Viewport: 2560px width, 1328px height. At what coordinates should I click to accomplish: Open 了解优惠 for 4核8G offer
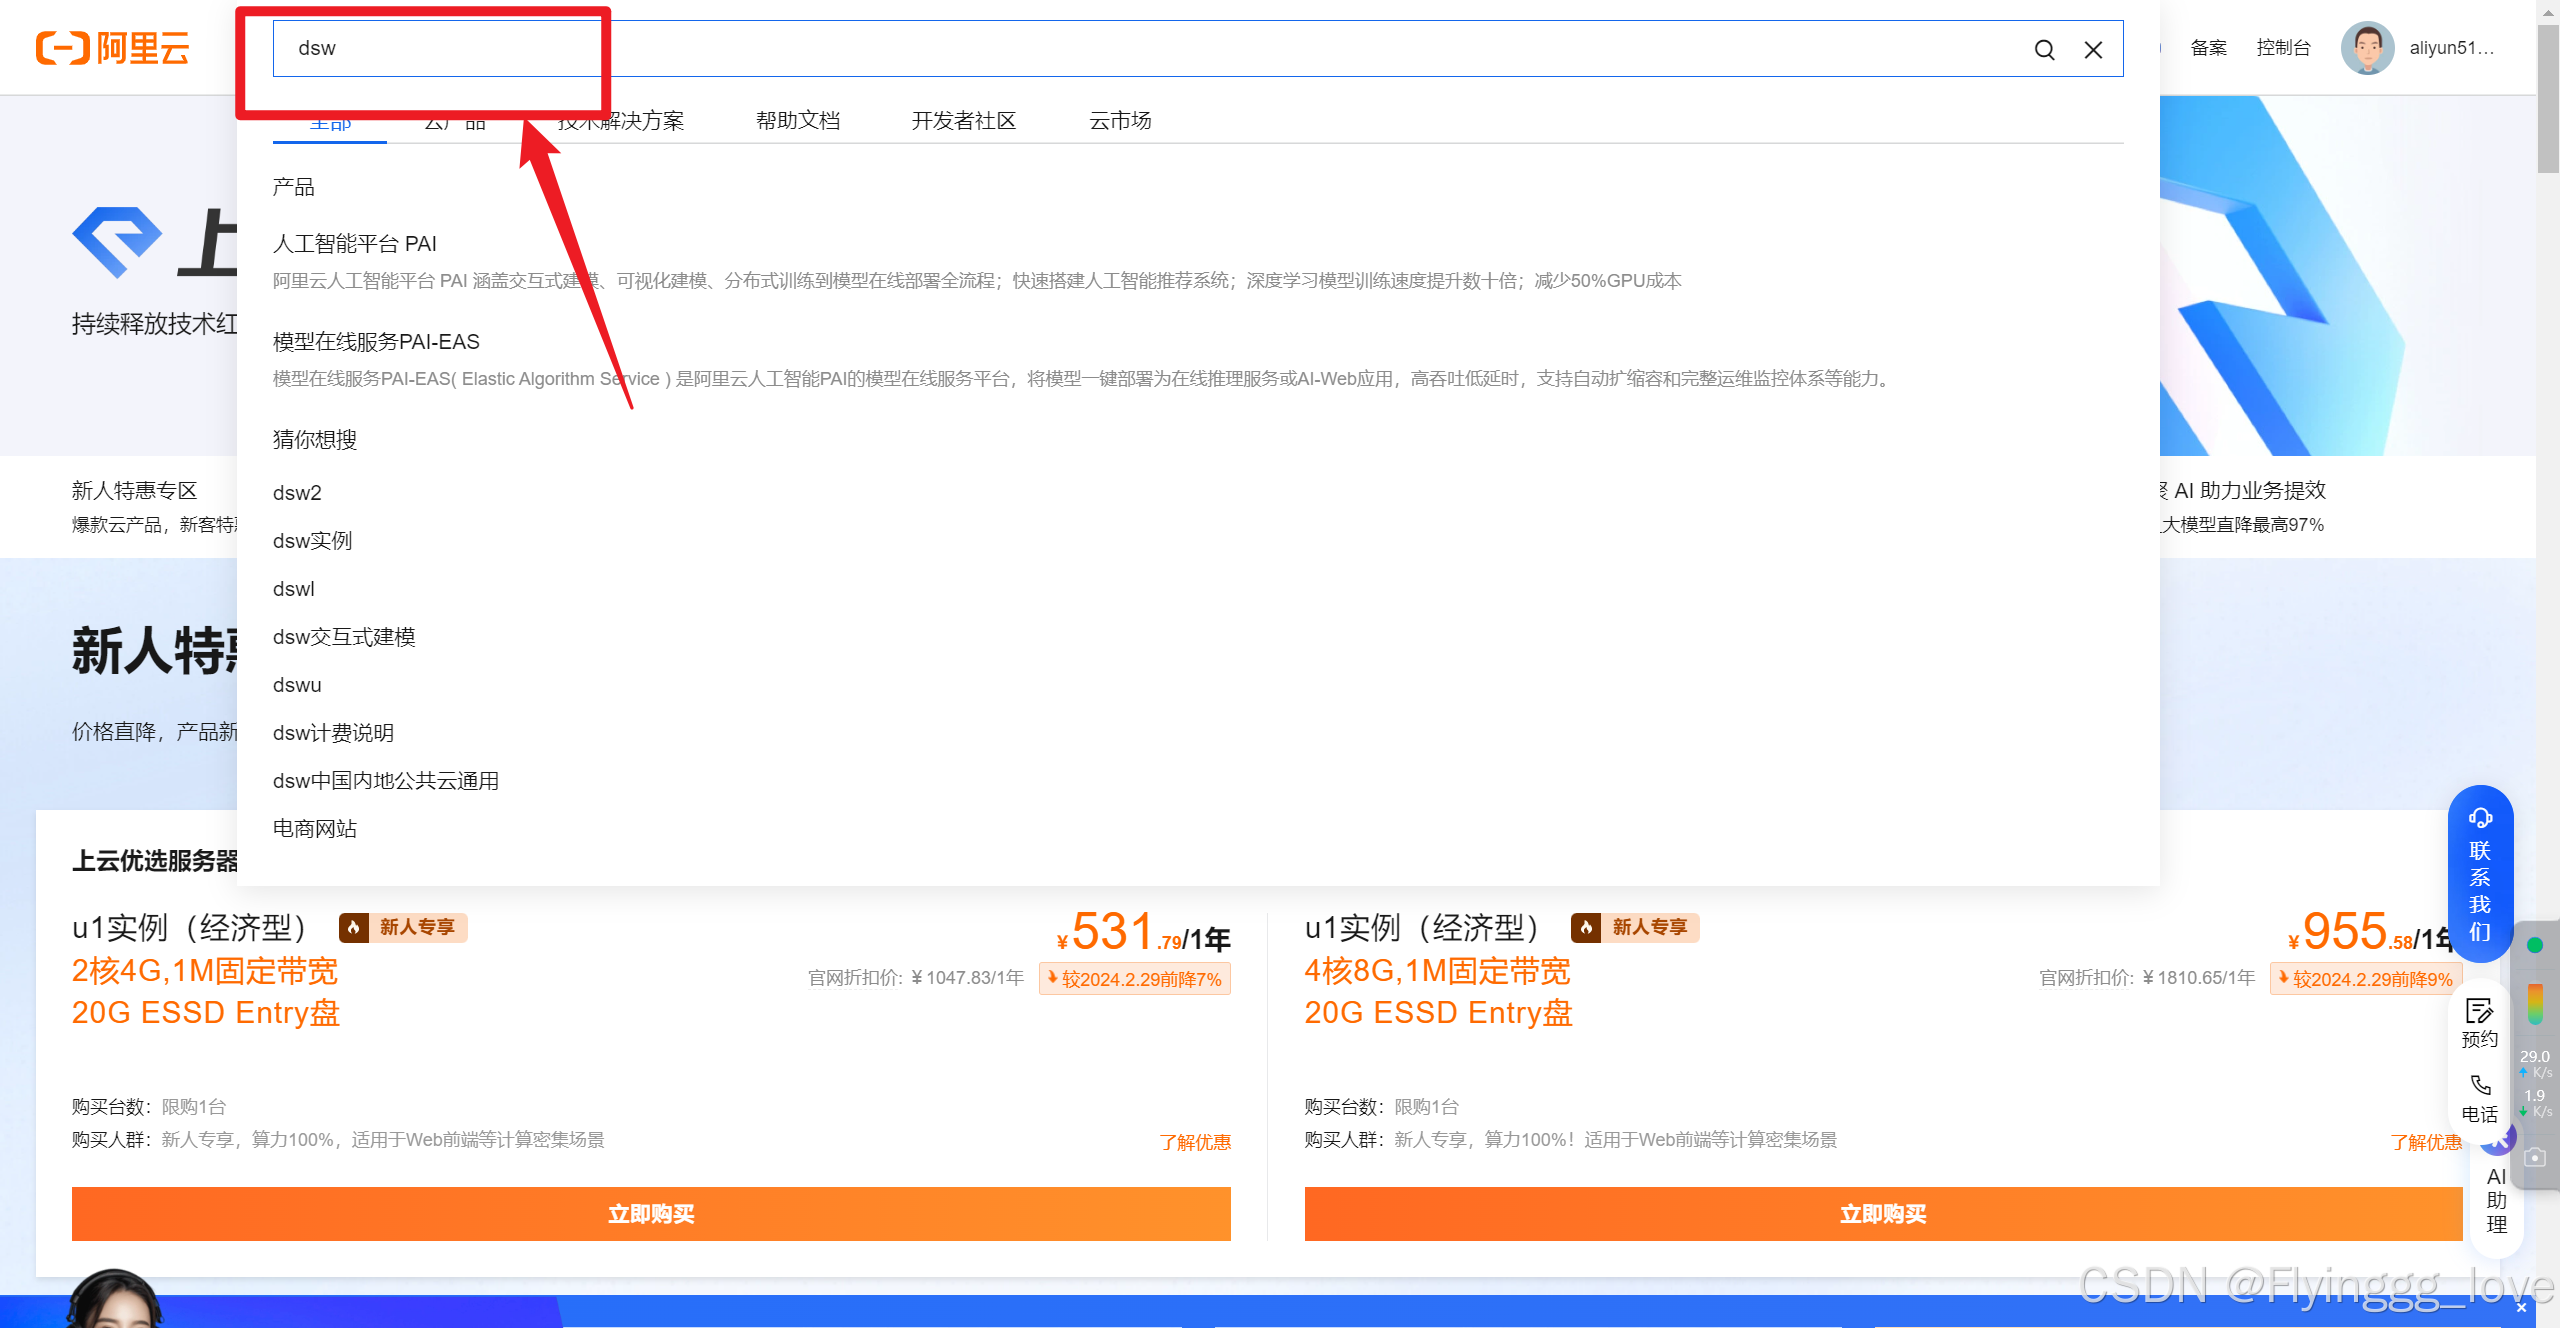tap(2426, 1142)
